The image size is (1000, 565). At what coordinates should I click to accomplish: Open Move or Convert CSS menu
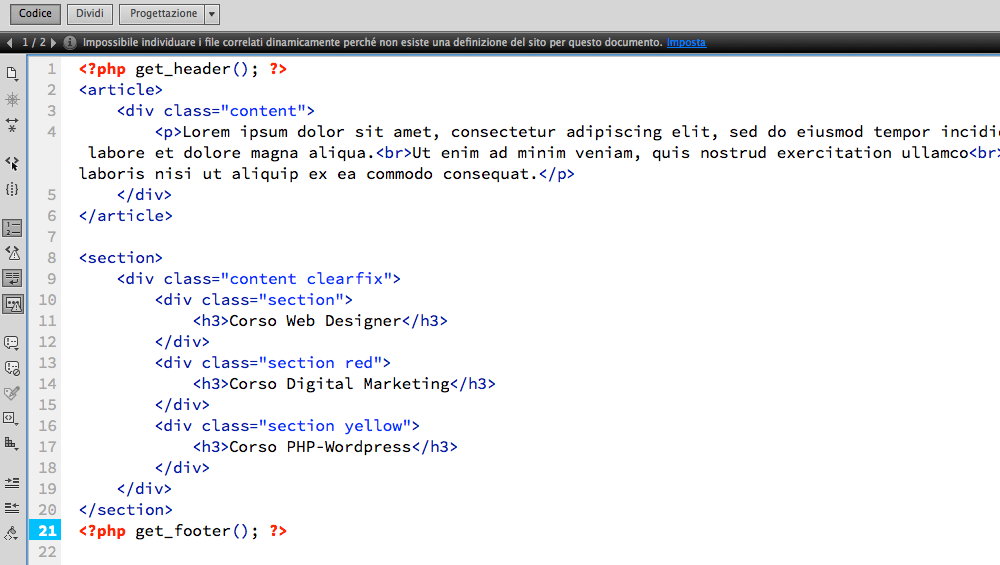tap(12, 443)
